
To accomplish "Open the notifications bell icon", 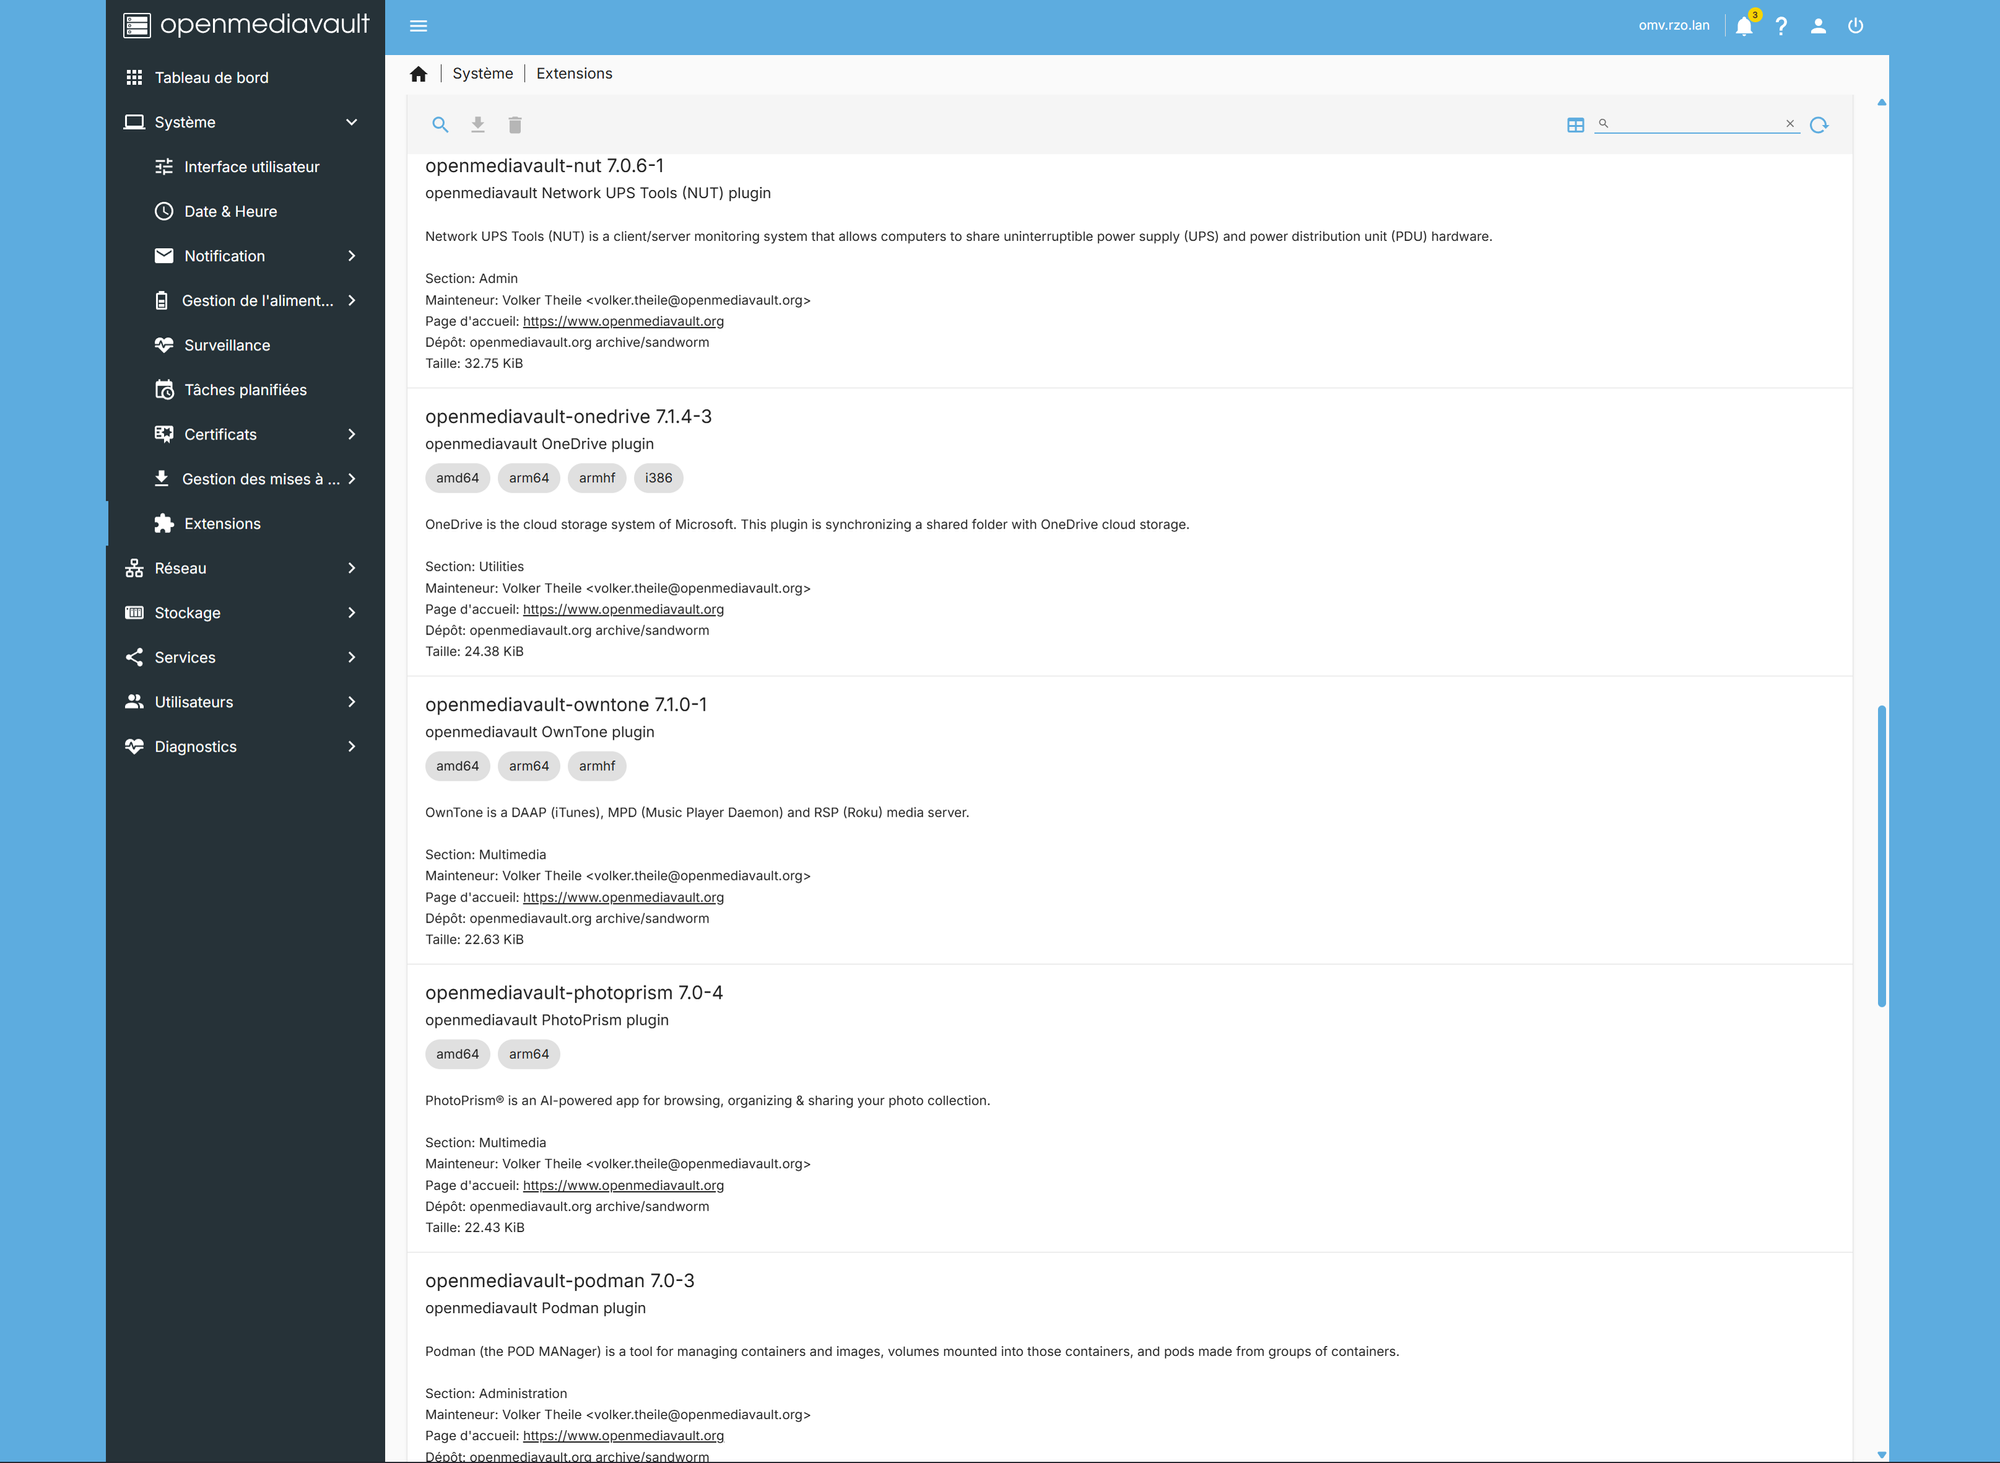I will pyautogui.click(x=1744, y=26).
